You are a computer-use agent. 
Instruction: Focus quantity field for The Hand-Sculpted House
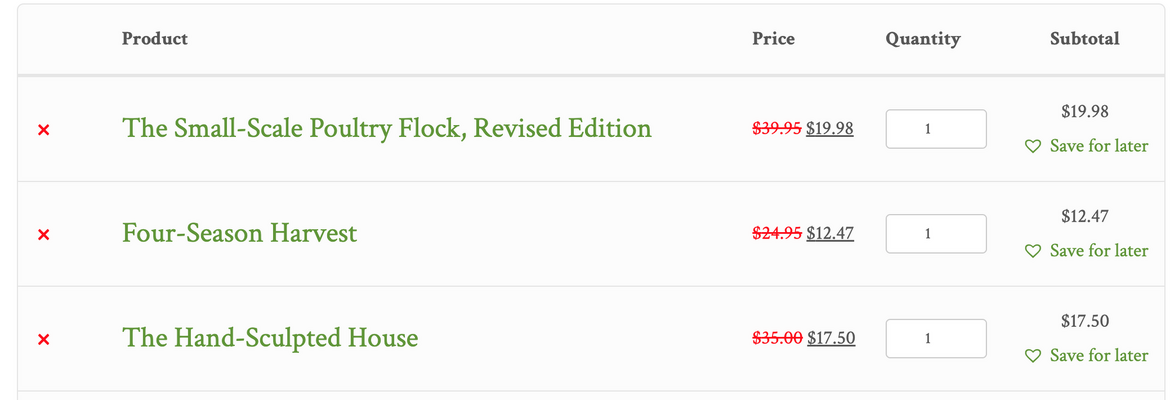[x=936, y=338]
